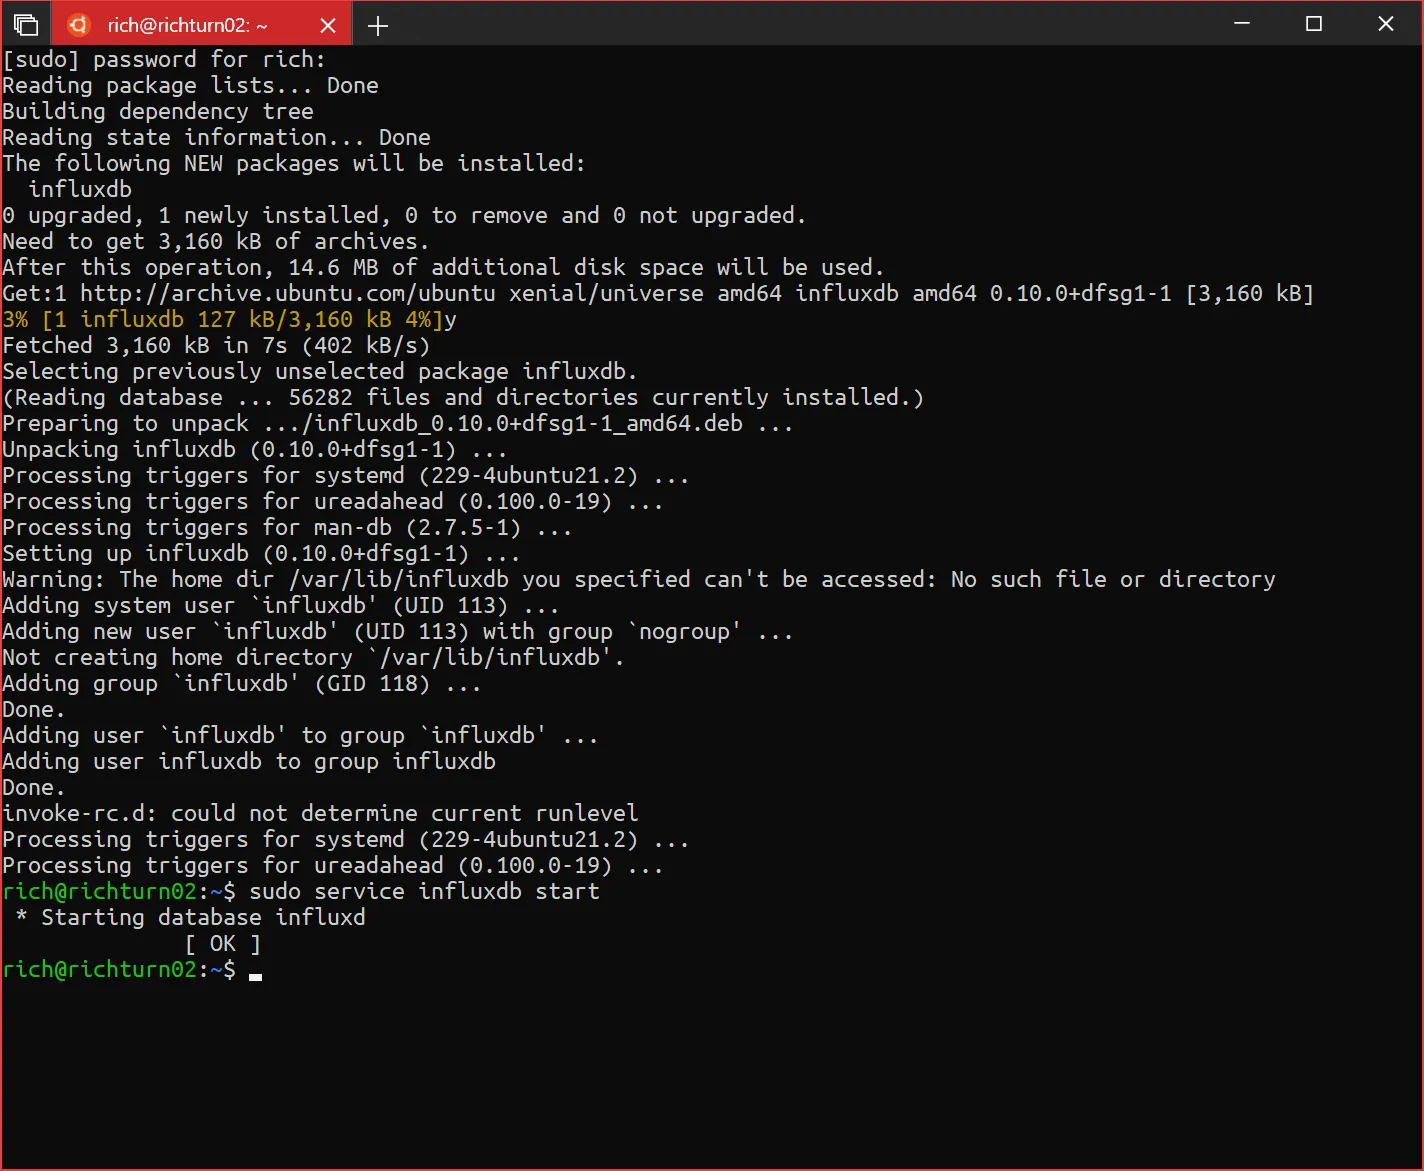Image resolution: width=1424 pixels, height=1171 pixels.
Task: Click the "[sudo] password for rich:" line
Action: click(x=164, y=60)
